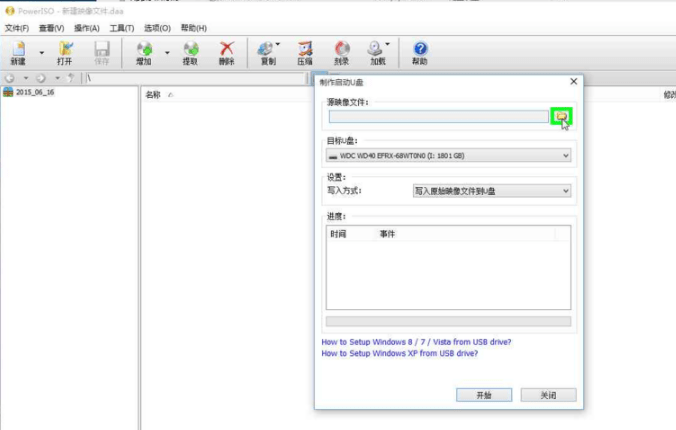Click the 增加 (Add) toolbar icon
This screenshot has width=676, height=430.
[x=144, y=53]
